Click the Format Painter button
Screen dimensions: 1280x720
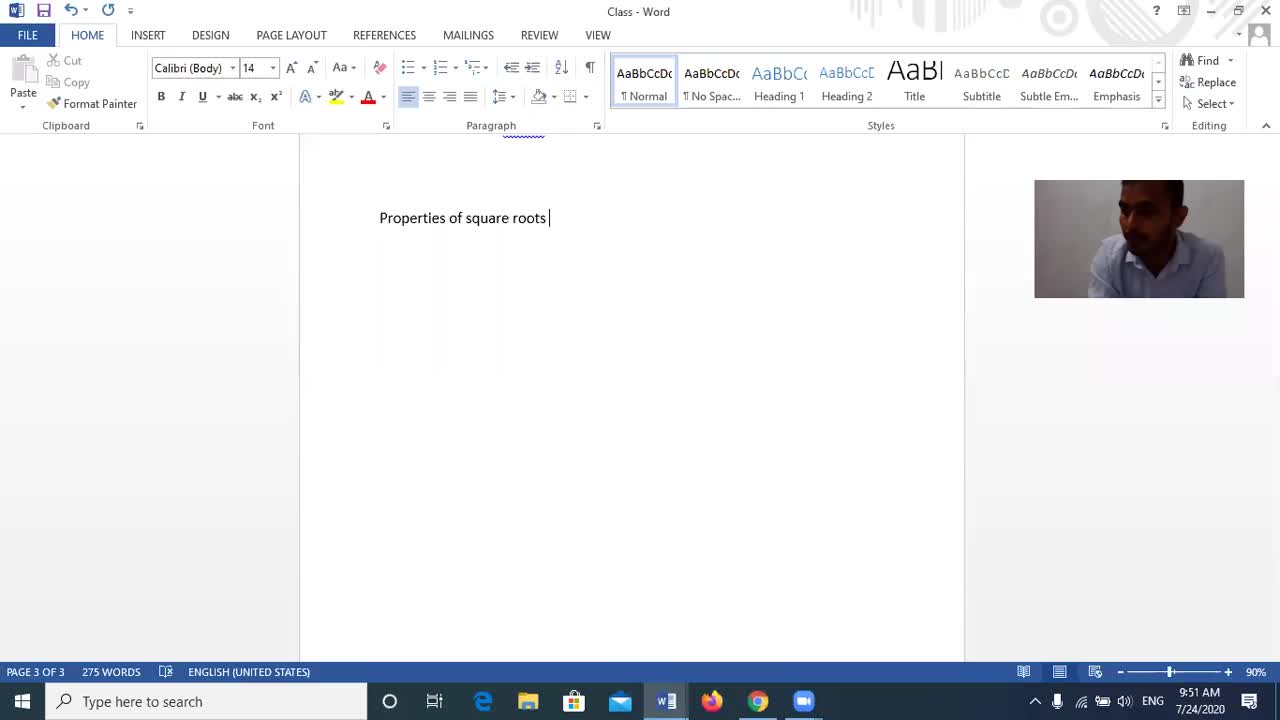92,104
